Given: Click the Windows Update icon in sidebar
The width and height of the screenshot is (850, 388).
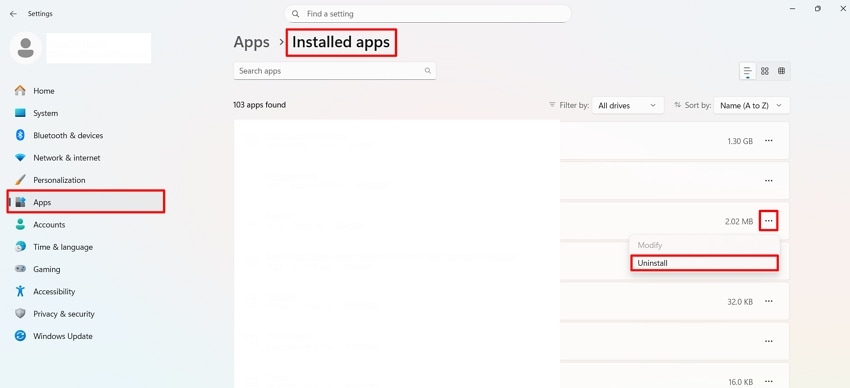Looking at the screenshot, I should pos(21,336).
